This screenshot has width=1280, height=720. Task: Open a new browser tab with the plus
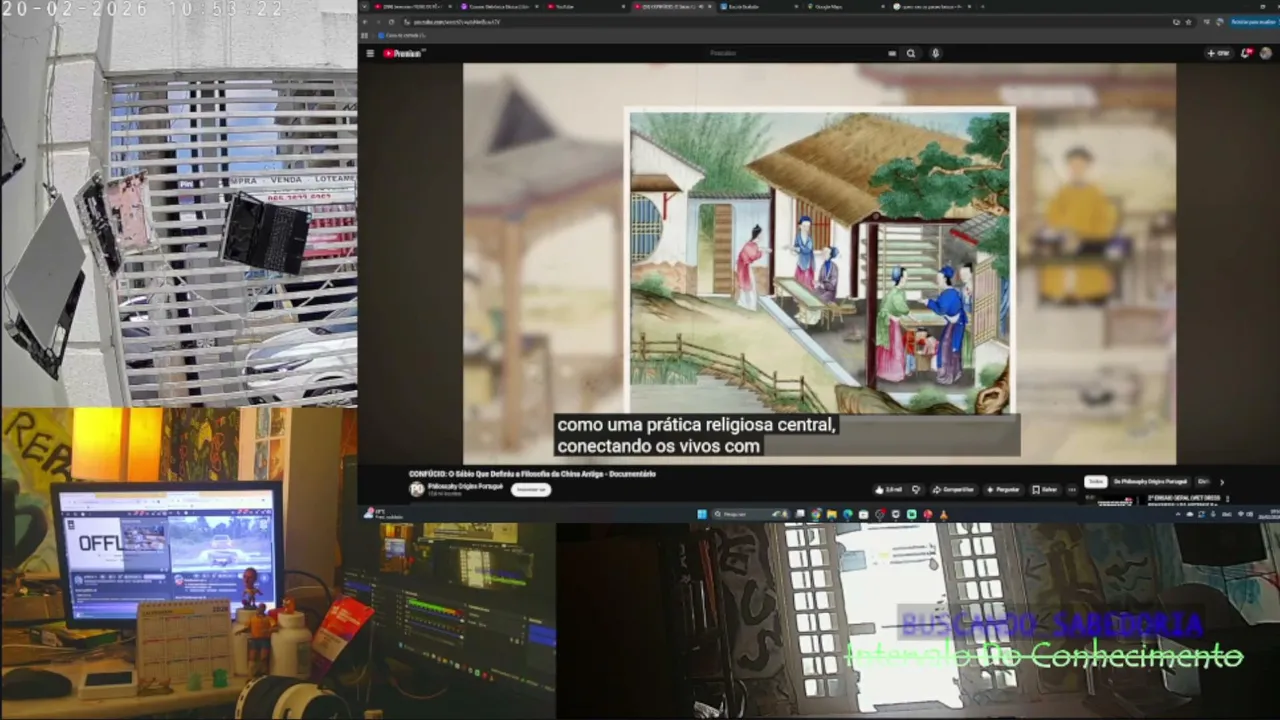click(x=983, y=7)
